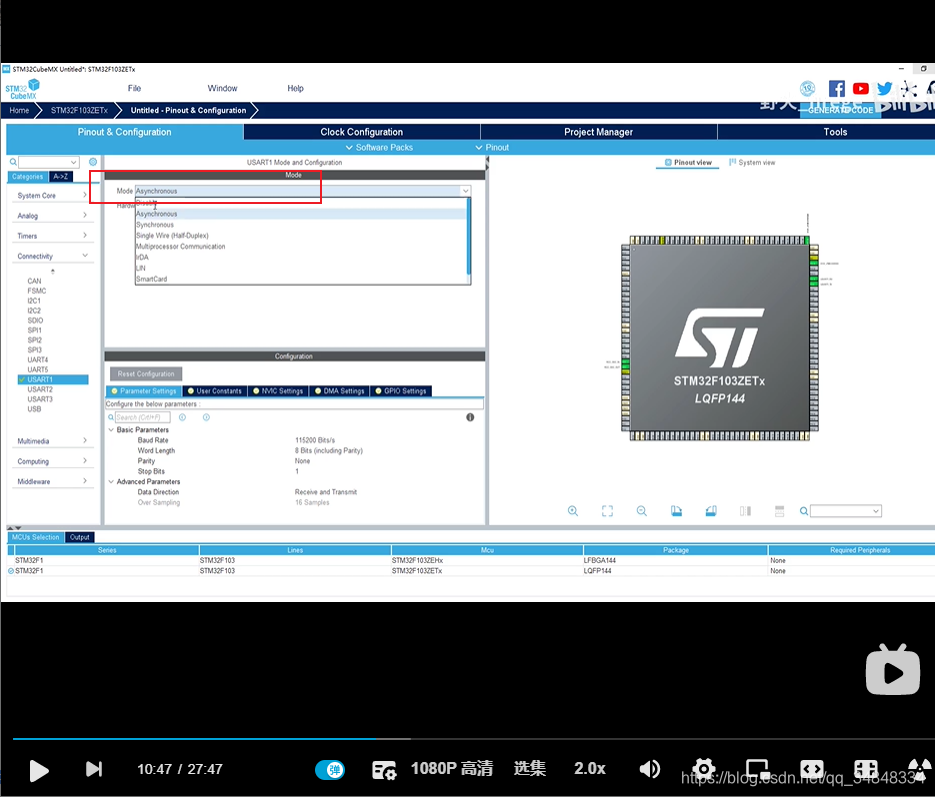Click the parameter info icon

[470, 417]
